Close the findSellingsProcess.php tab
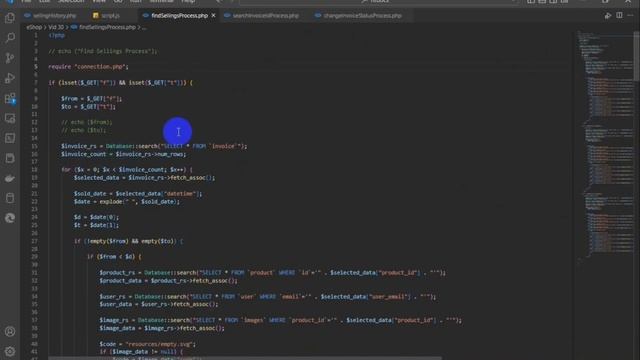640x360 pixels. coord(213,16)
